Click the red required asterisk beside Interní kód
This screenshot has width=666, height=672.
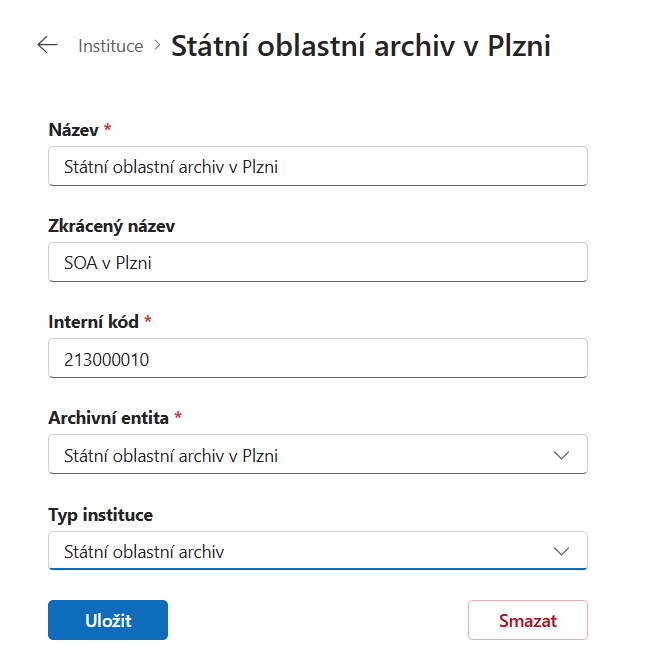(x=148, y=319)
